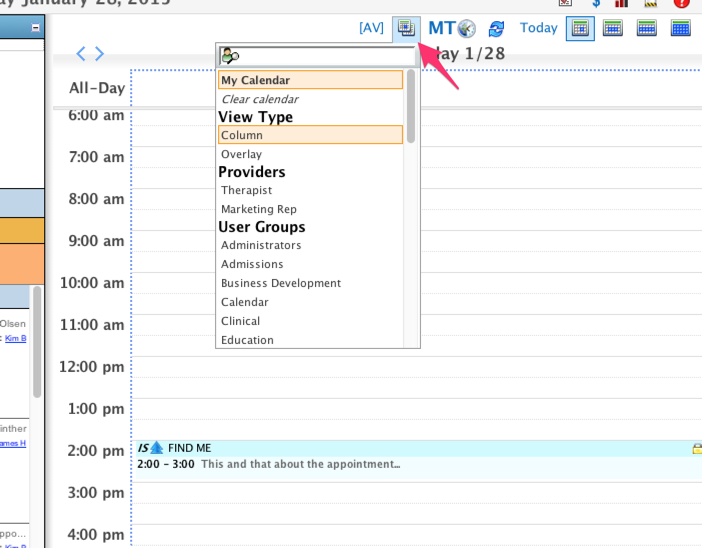Viewport: 702px width, 548px height.
Task: Open the red bar chart icon
Action: pyautogui.click(x=621, y=3)
